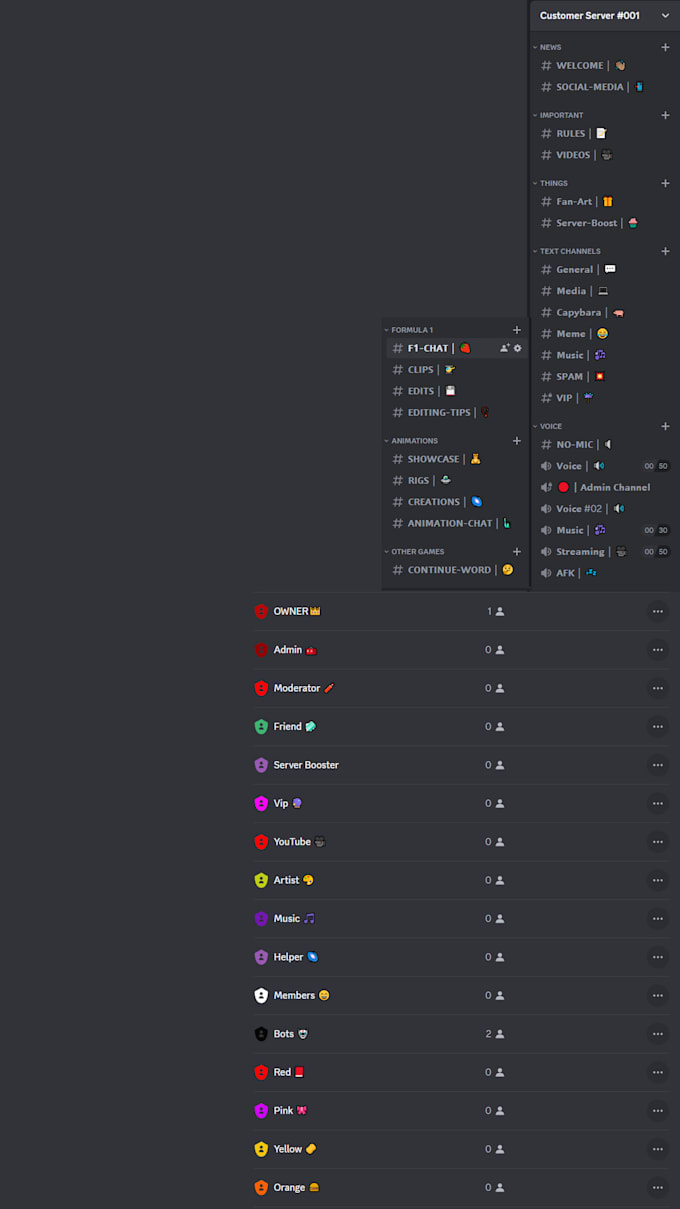Open more options for the Orange role
Image resolution: width=680 pixels, height=1209 pixels.
click(x=658, y=1187)
